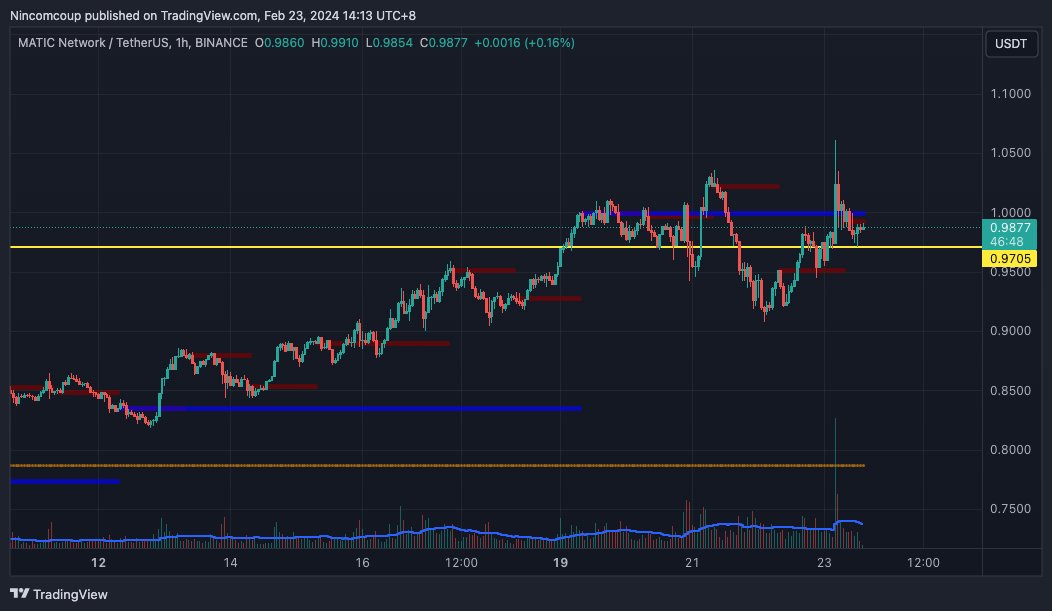Image resolution: width=1052 pixels, height=611 pixels.
Task: Select the close value C0.9877 in the legend
Action: [x=443, y=43]
